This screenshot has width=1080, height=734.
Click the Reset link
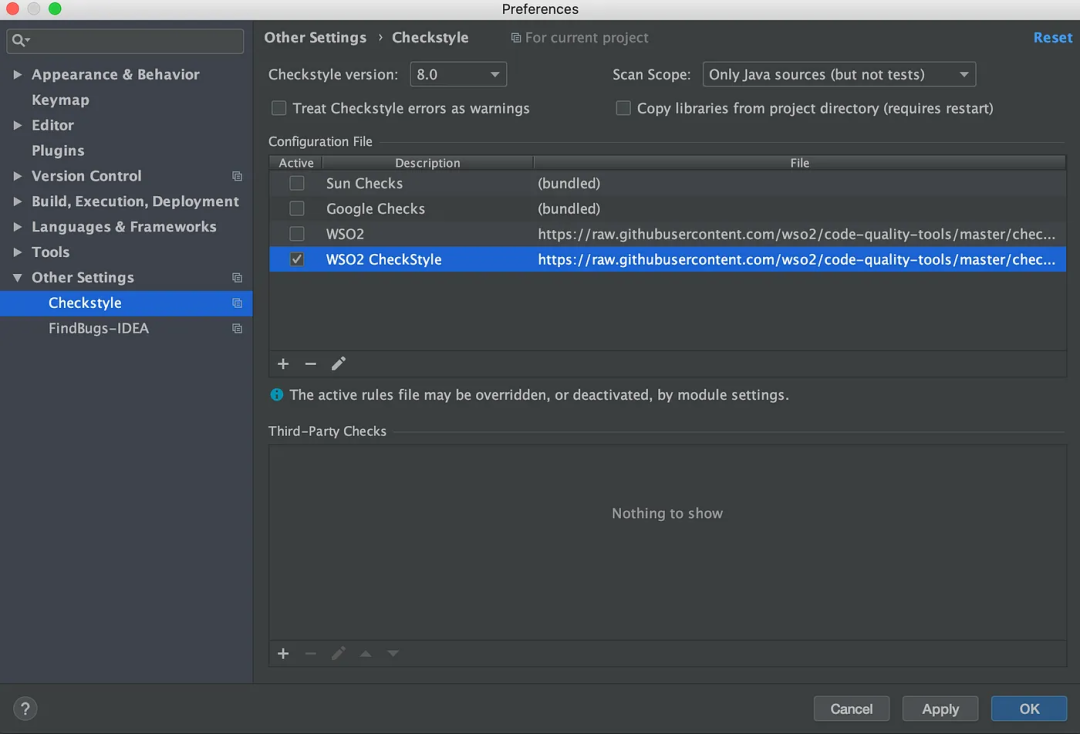coord(1052,38)
